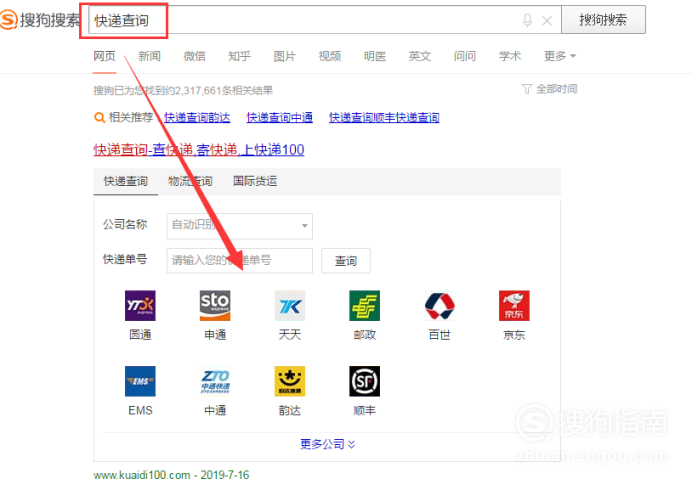Viewport: 692px width, 490px height.
Task: Click the 京东 text label
Action: [514, 335]
